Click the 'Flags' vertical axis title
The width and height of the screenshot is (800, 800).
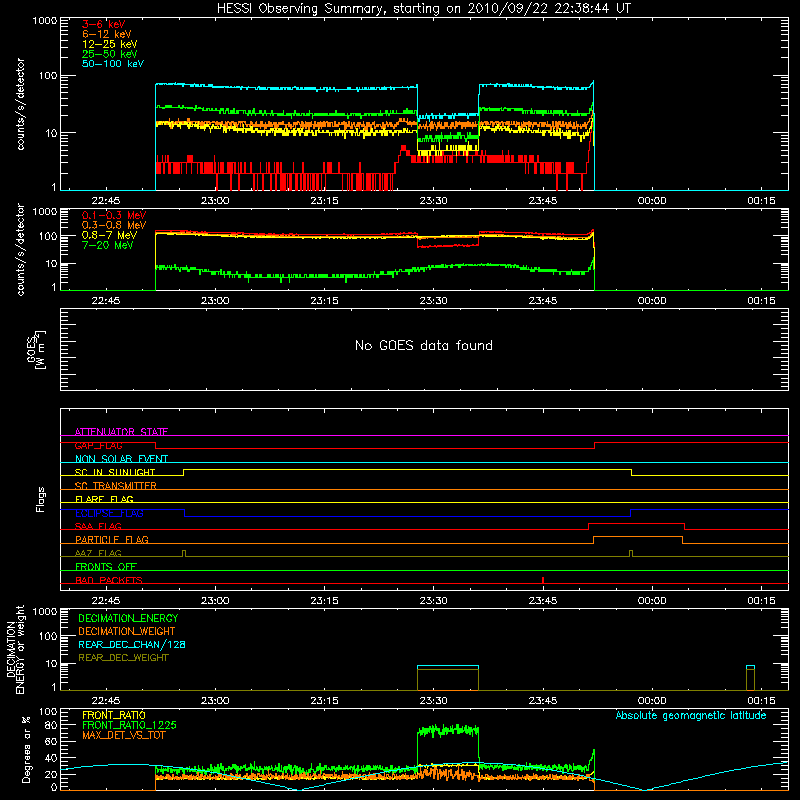pos(40,499)
